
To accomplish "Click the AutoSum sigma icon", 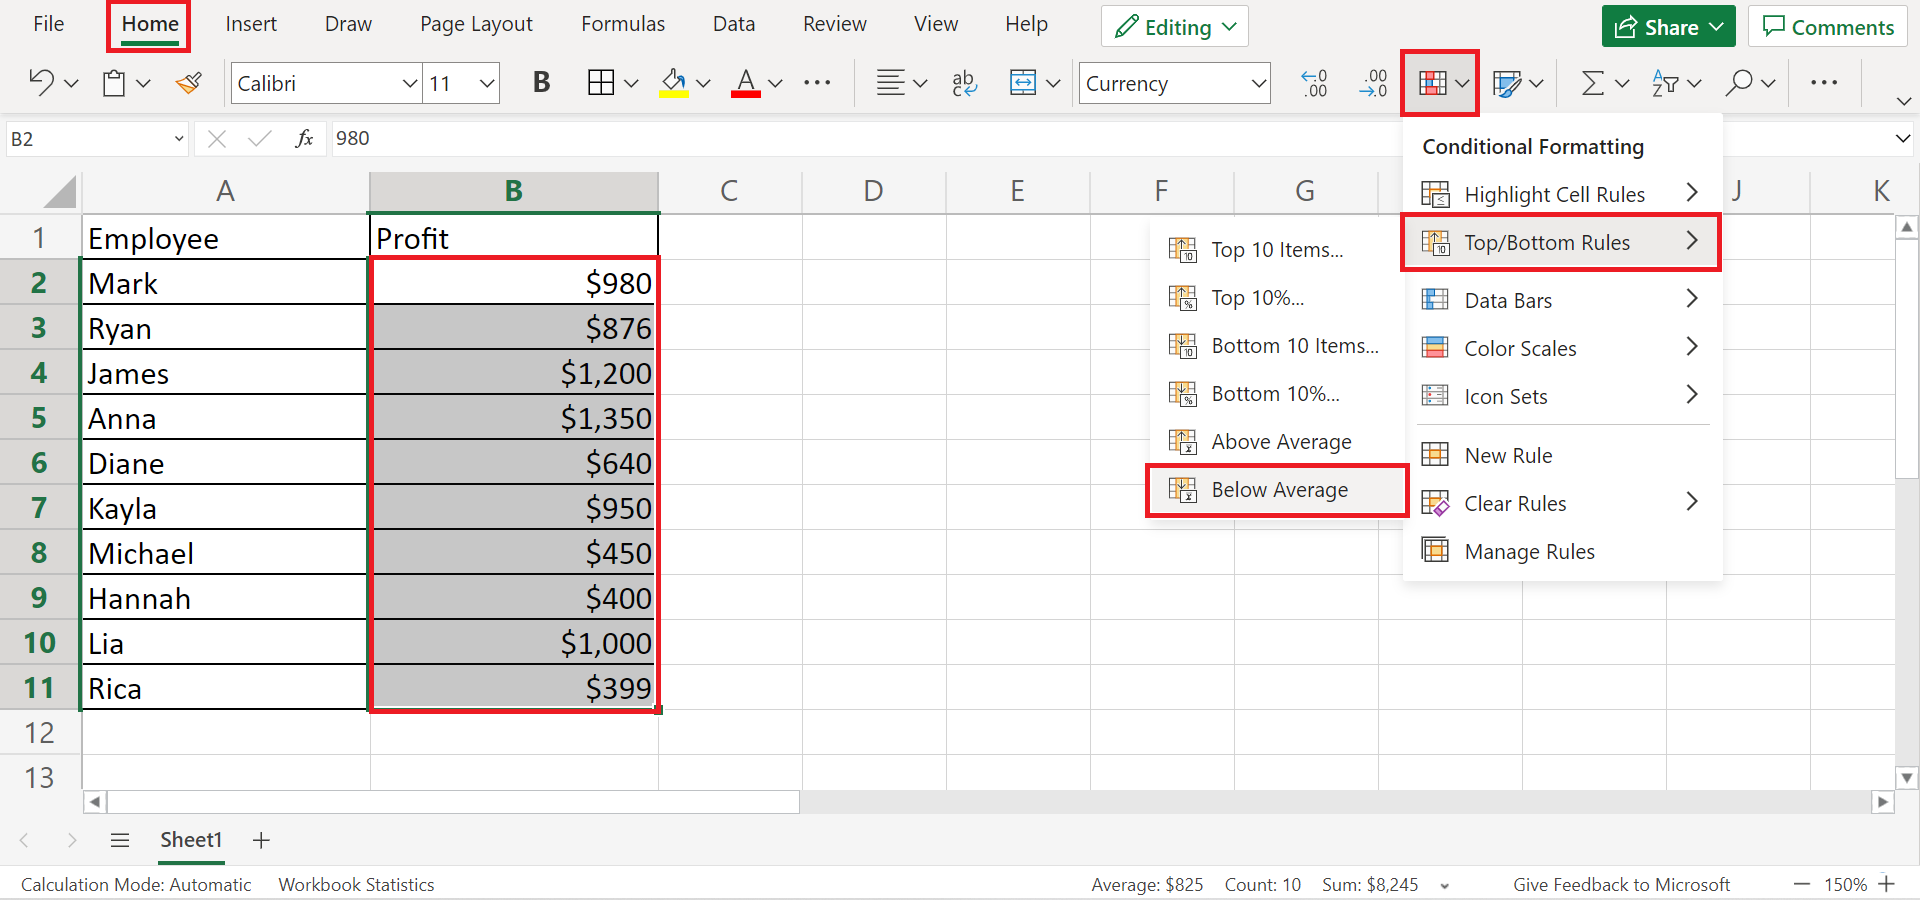I will point(1592,83).
